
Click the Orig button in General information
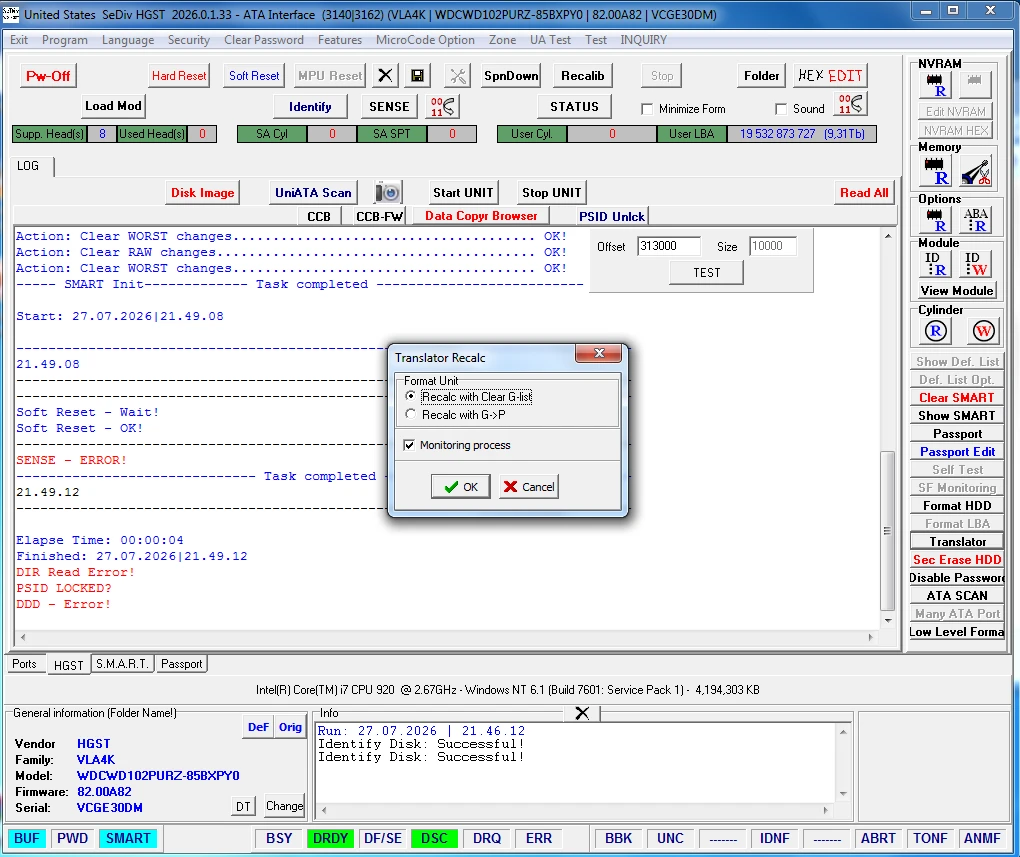[x=290, y=727]
